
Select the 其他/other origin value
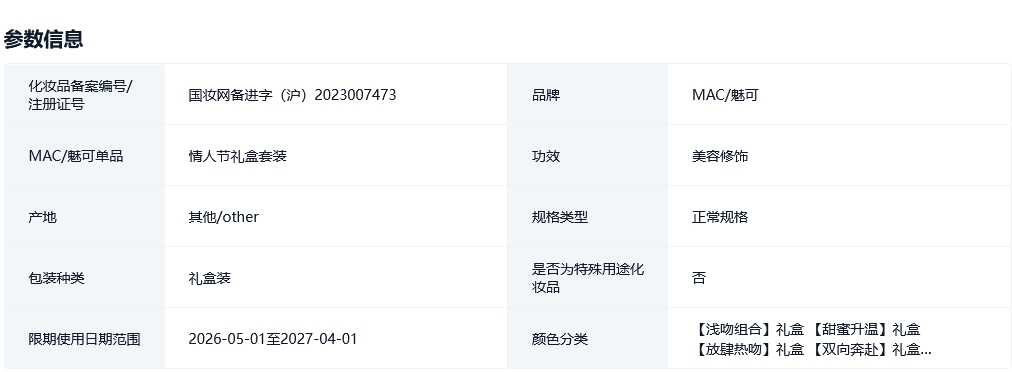[x=223, y=217]
